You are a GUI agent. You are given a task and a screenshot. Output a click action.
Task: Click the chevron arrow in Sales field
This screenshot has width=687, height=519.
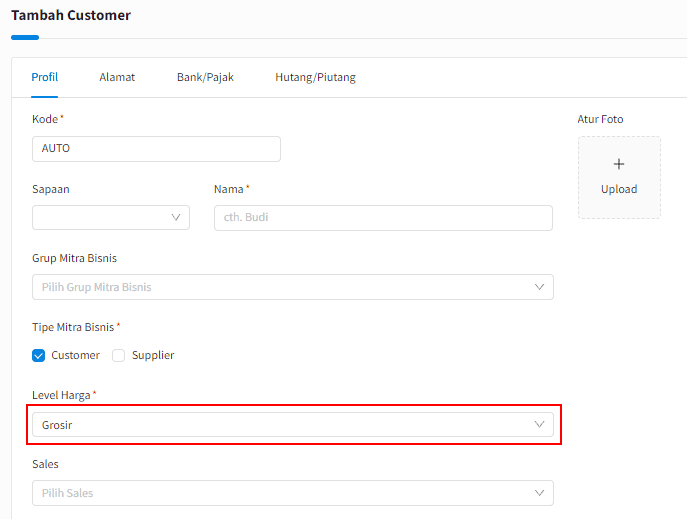tap(540, 493)
